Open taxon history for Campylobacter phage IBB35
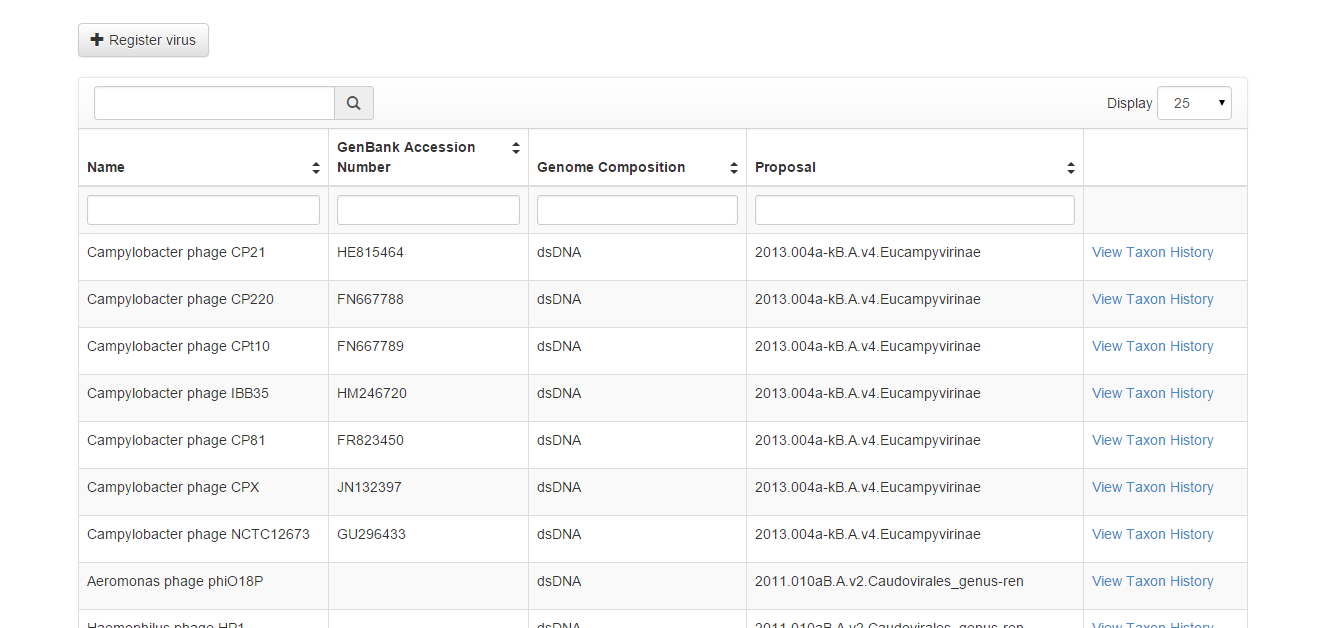1332x628 pixels. coord(1152,394)
